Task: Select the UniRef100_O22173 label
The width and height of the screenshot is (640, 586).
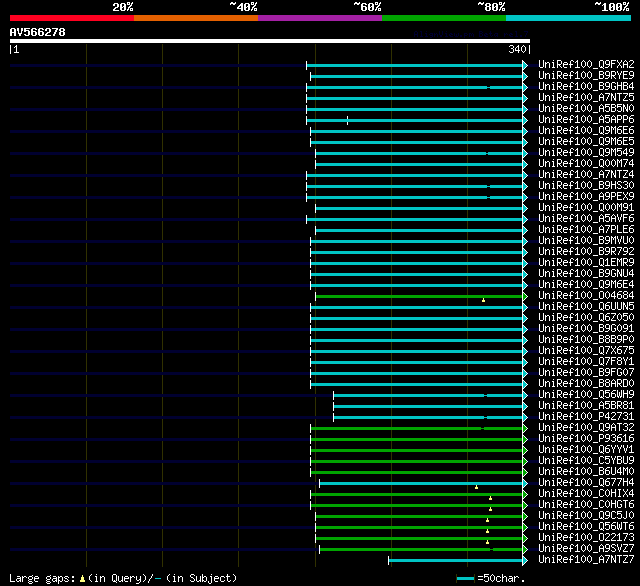Action: coord(586,538)
